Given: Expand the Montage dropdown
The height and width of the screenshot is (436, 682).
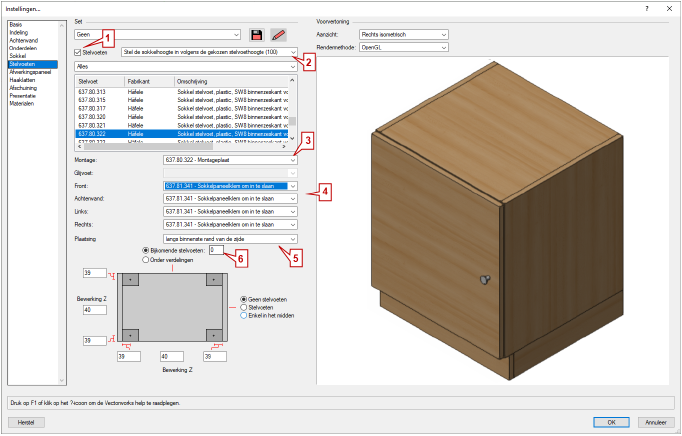Looking at the screenshot, I should 231,160.
